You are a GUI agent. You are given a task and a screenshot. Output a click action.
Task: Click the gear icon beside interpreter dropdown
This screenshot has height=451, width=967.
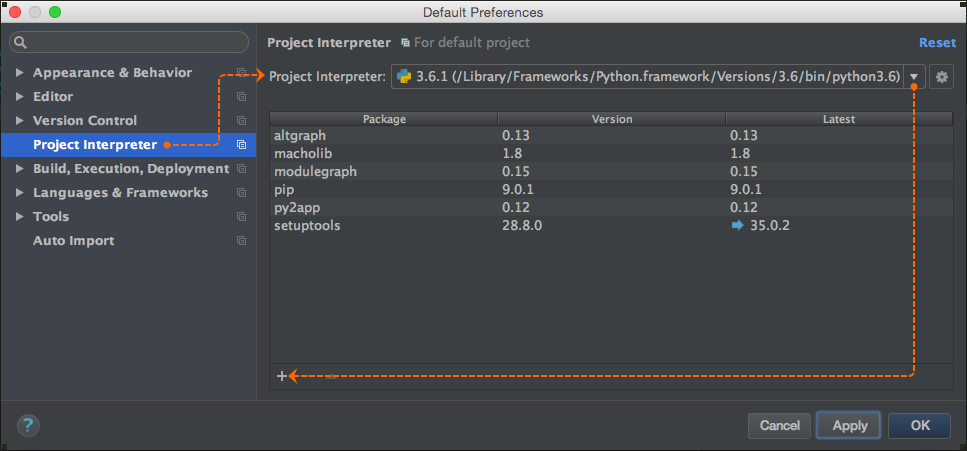[941, 77]
